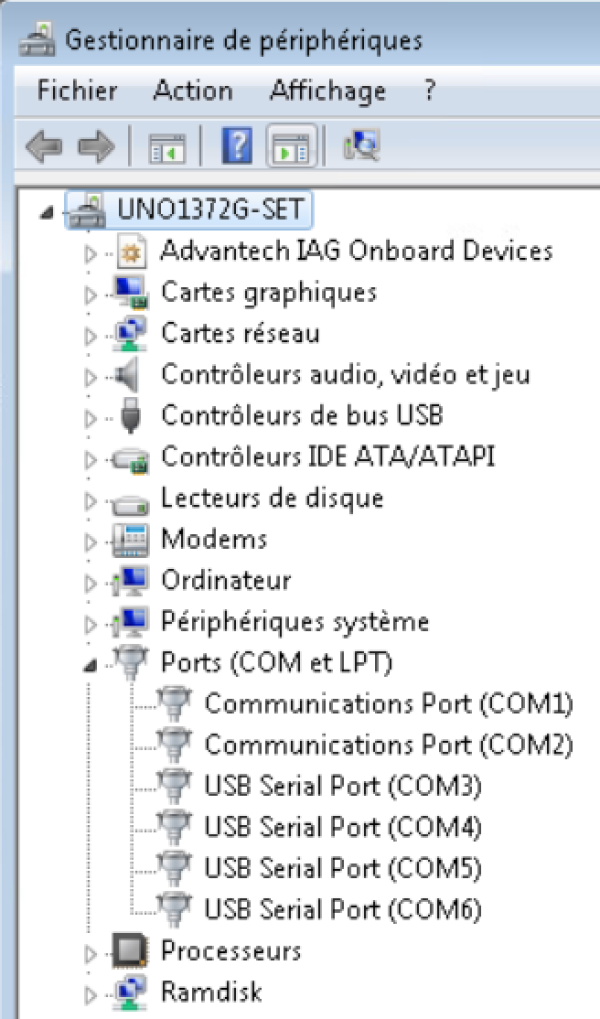Image resolution: width=600 pixels, height=1019 pixels.
Task: Open the Fichier menu
Action: tap(77, 91)
